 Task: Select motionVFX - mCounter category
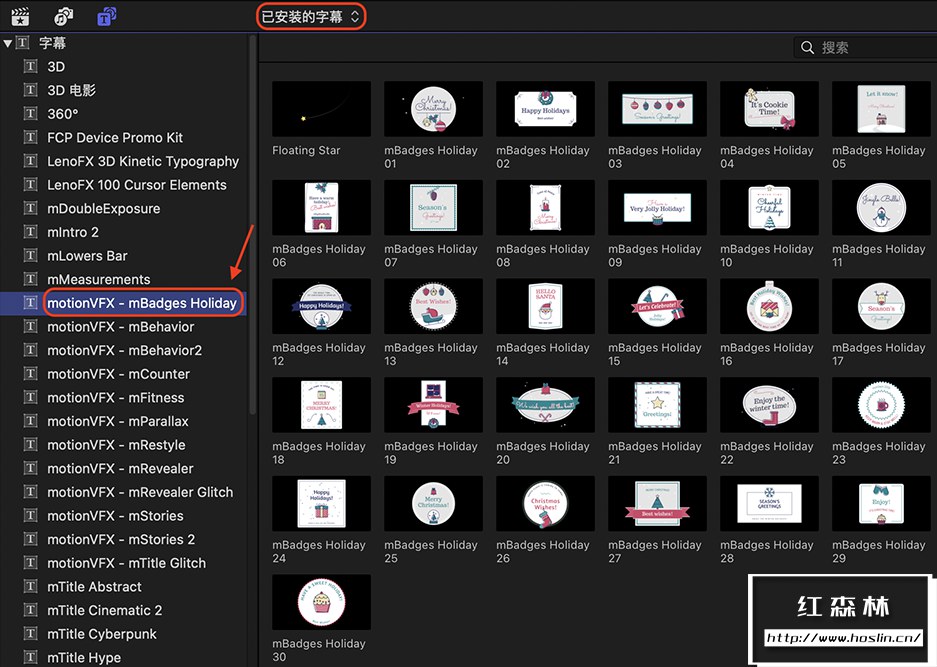coord(118,374)
